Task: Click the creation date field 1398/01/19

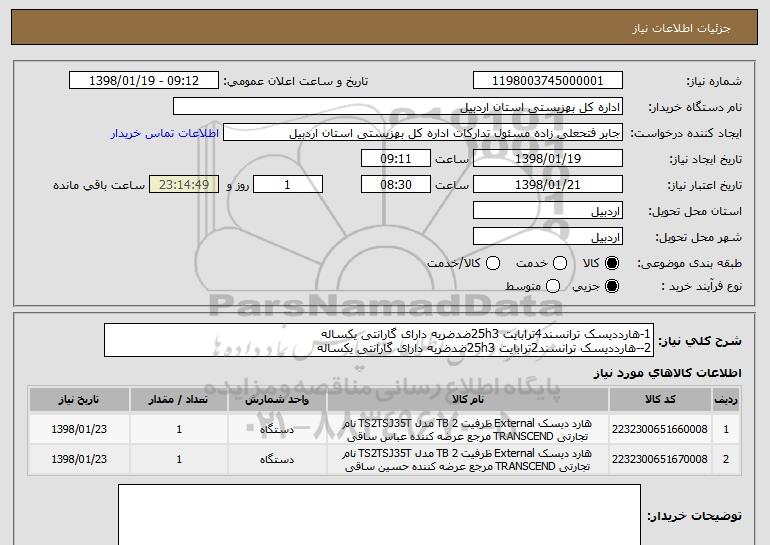Action: (548, 159)
